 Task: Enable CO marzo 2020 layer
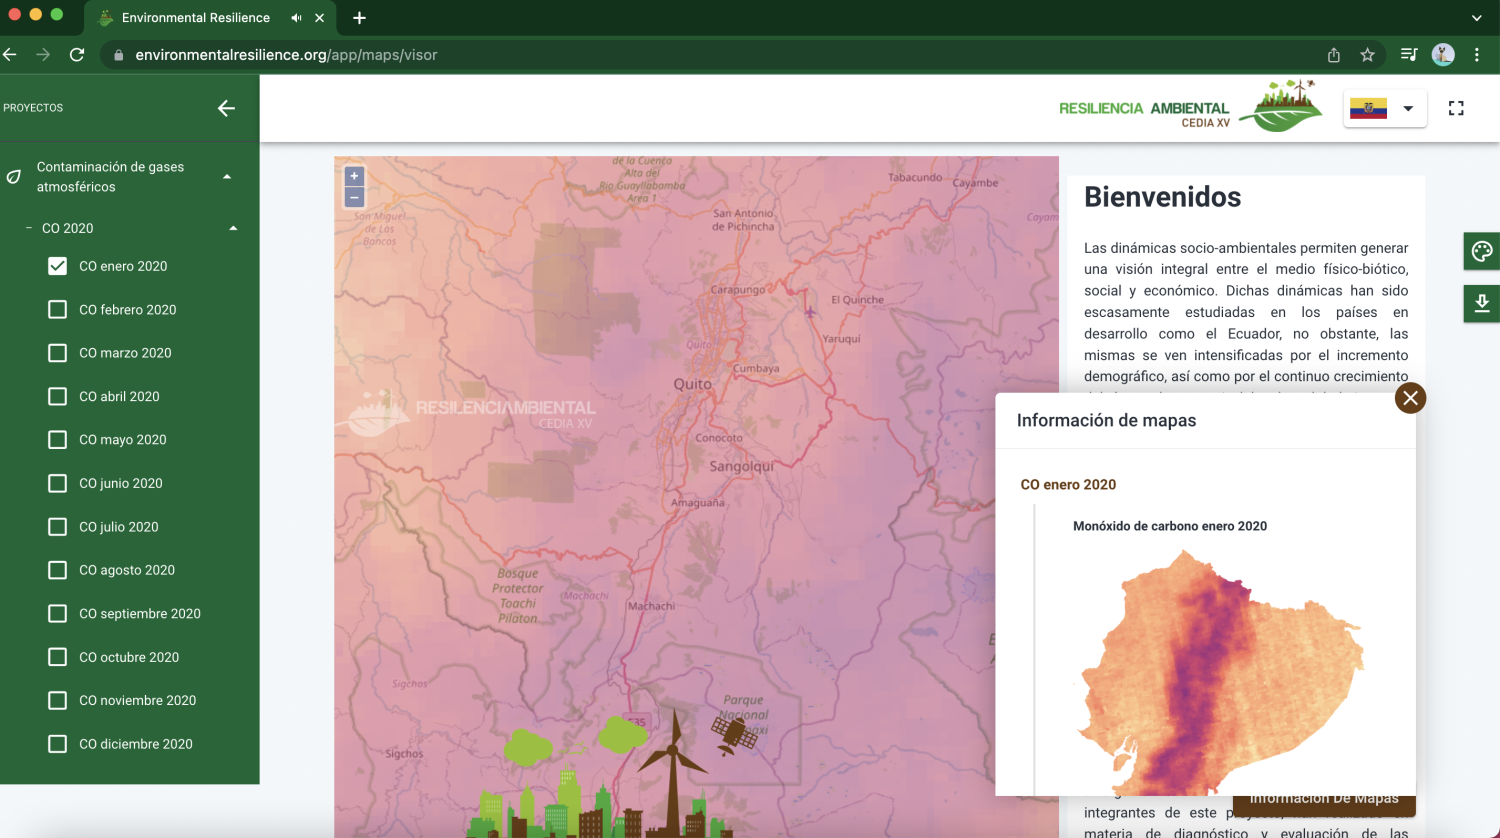(58, 353)
